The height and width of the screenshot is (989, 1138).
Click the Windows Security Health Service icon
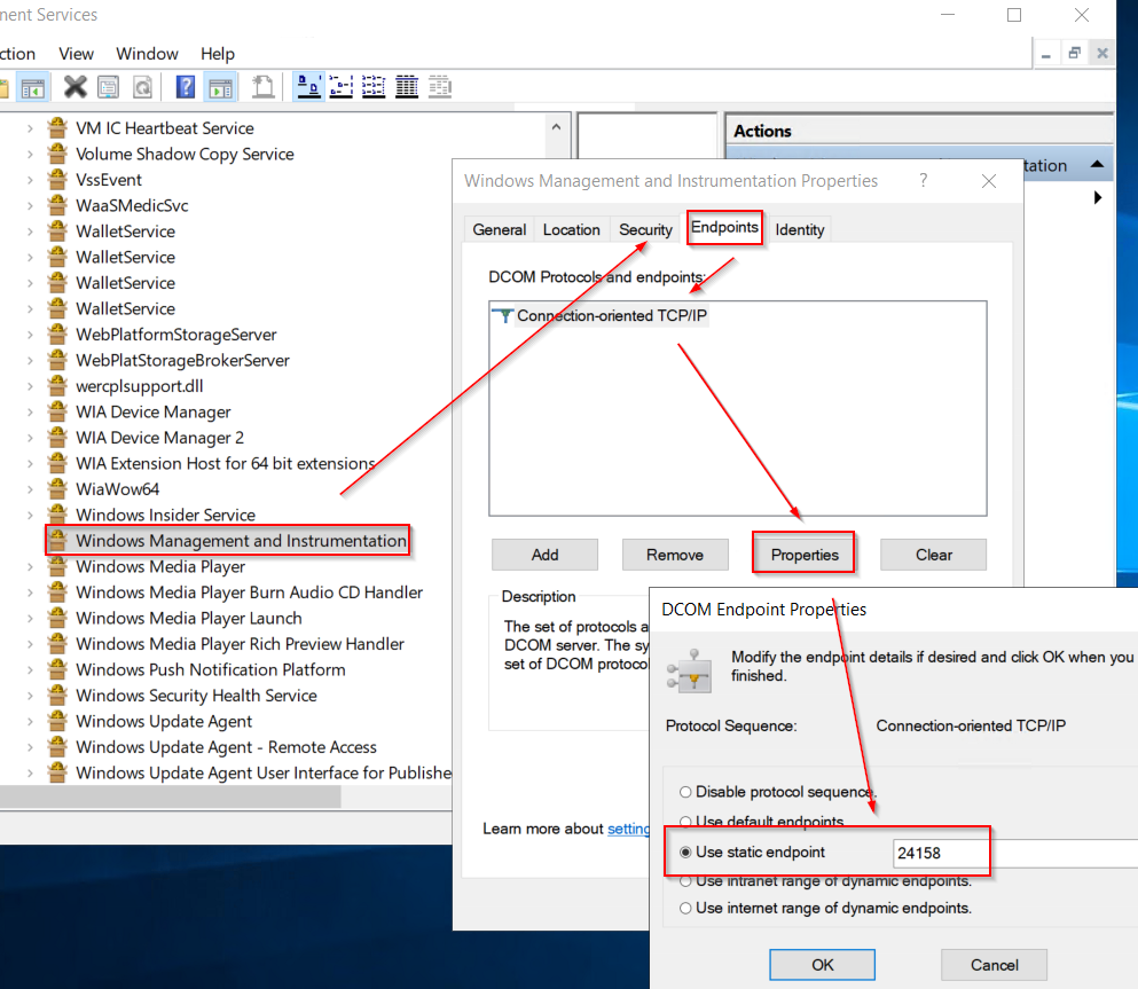coord(57,694)
